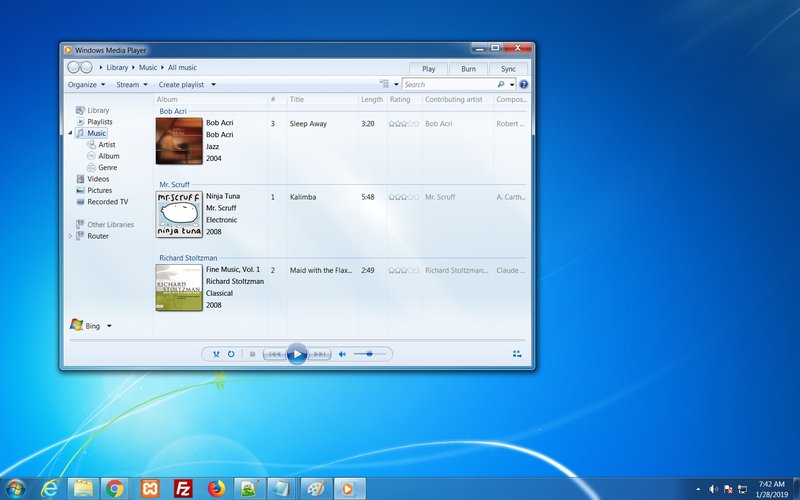
Task: Open the Organize menu
Action: pyautogui.click(x=86, y=85)
